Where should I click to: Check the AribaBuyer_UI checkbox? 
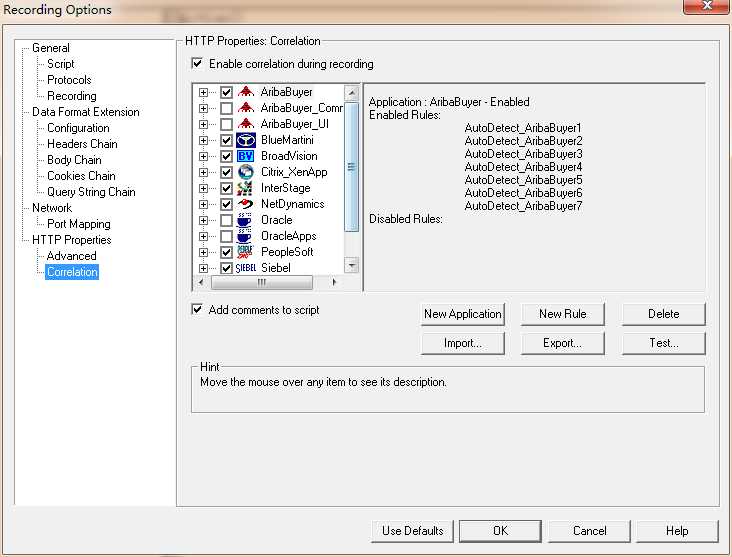click(x=226, y=124)
